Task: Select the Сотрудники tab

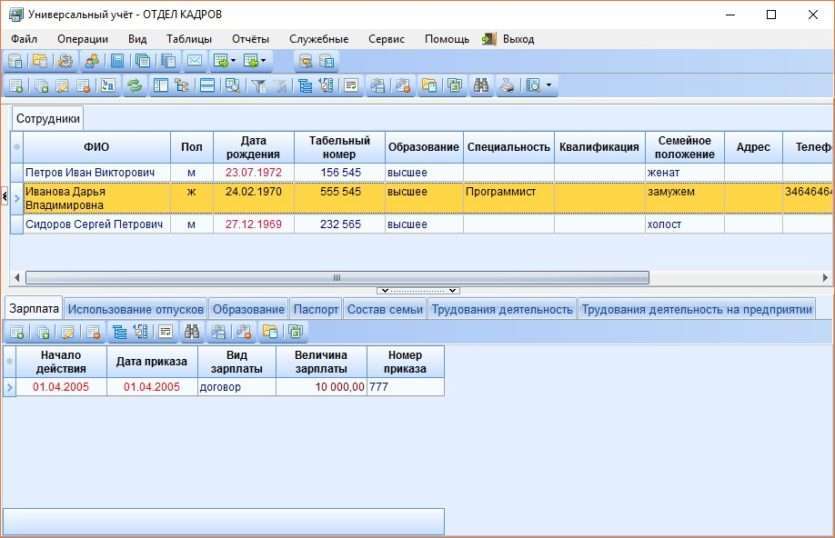Action: 48,118
